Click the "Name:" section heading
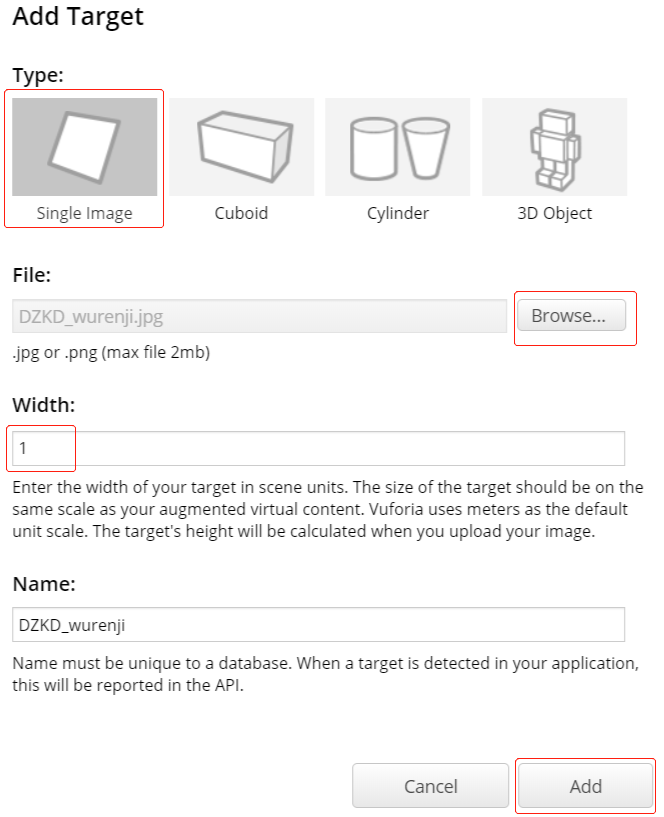This screenshot has height=817, width=664. 44,583
